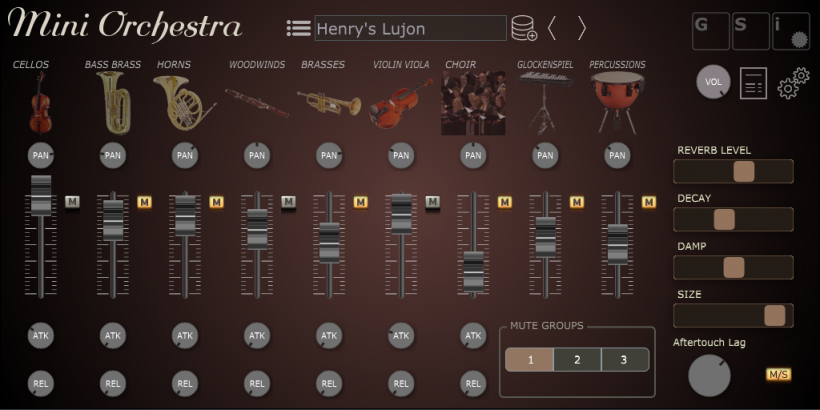Select mute group 3
Image resolution: width=820 pixels, height=410 pixels.
click(x=624, y=360)
